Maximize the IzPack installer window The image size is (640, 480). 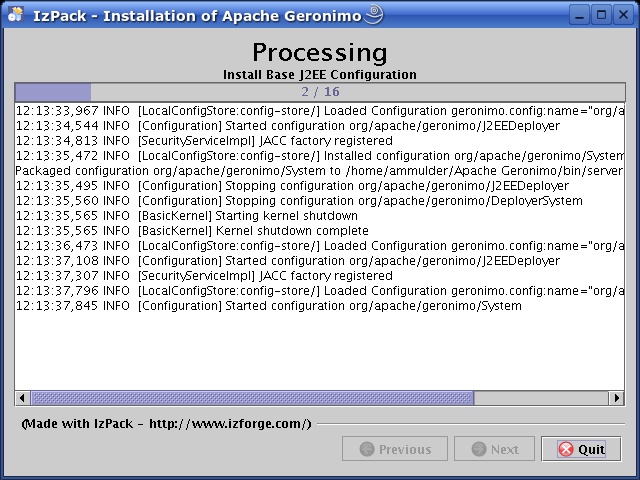click(x=601, y=16)
